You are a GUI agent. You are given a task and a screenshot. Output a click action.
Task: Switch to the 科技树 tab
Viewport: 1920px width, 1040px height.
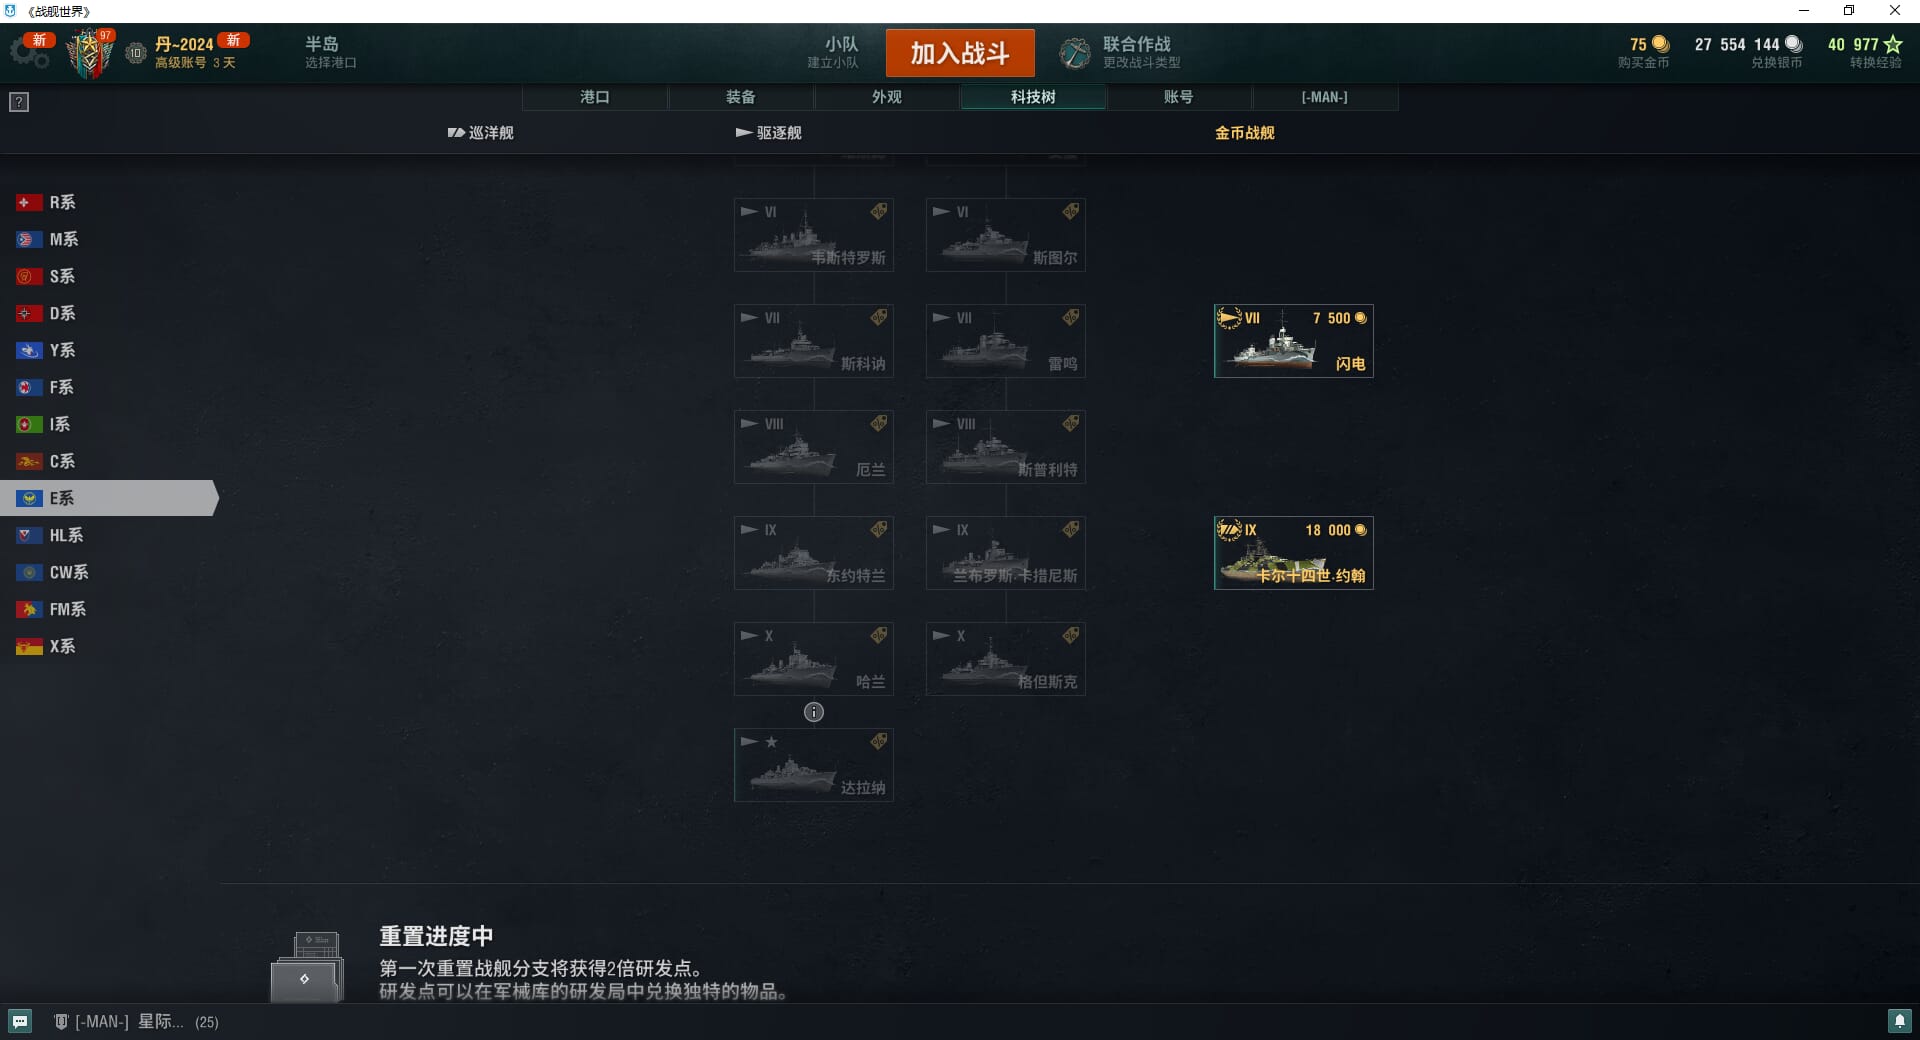click(x=1033, y=97)
